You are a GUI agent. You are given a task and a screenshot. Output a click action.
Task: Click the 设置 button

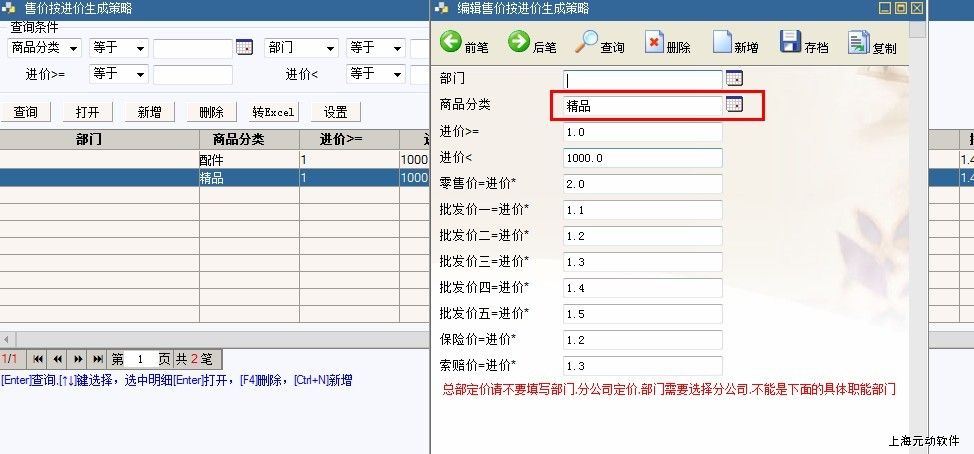coord(335,112)
